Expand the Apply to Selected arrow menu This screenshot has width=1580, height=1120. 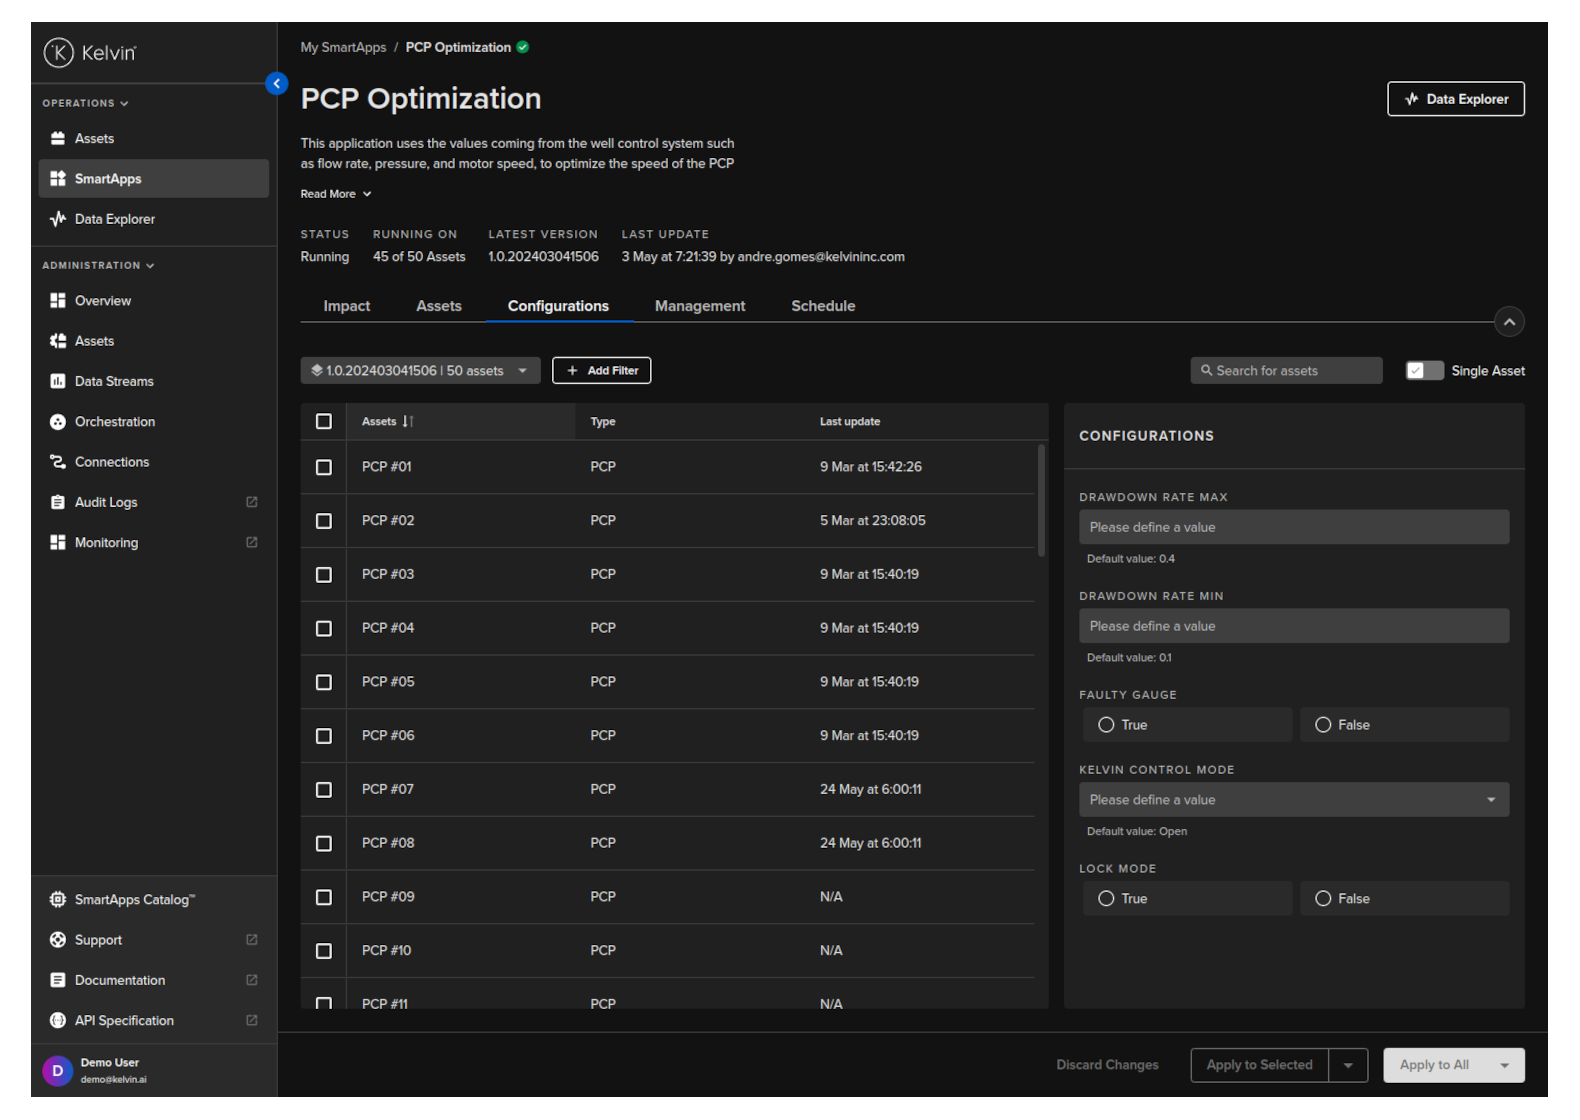(x=1348, y=1066)
